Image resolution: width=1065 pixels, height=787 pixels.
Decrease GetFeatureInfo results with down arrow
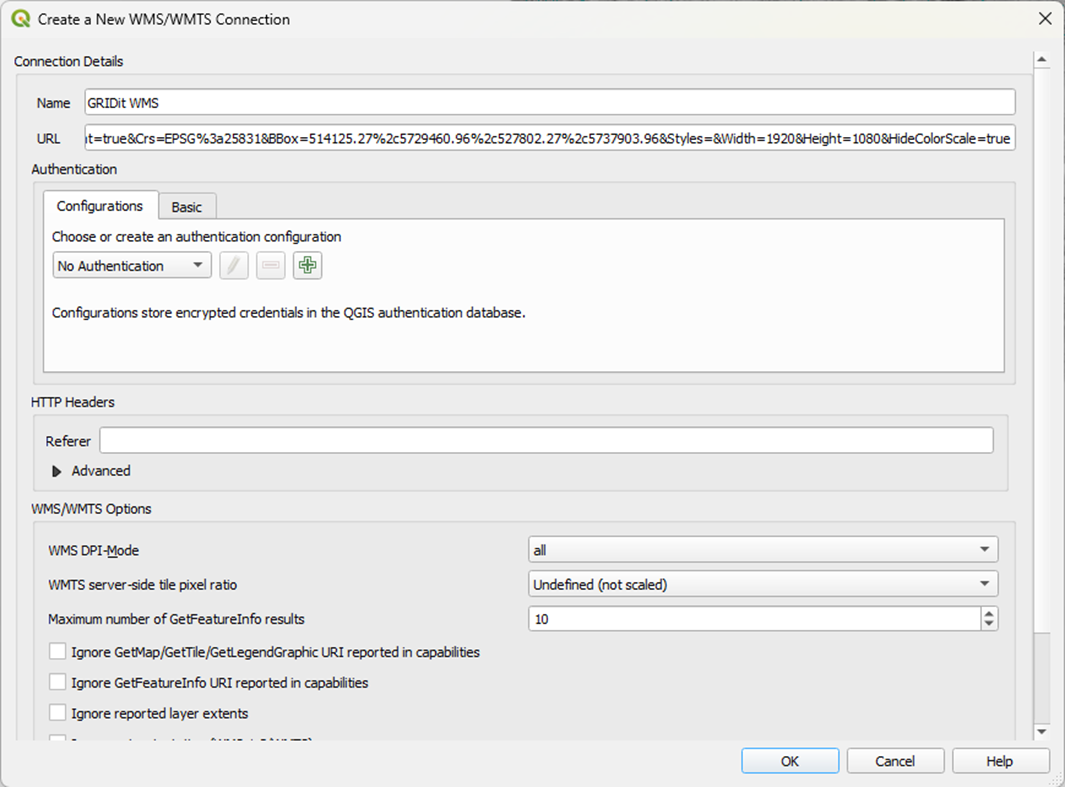click(x=989, y=624)
